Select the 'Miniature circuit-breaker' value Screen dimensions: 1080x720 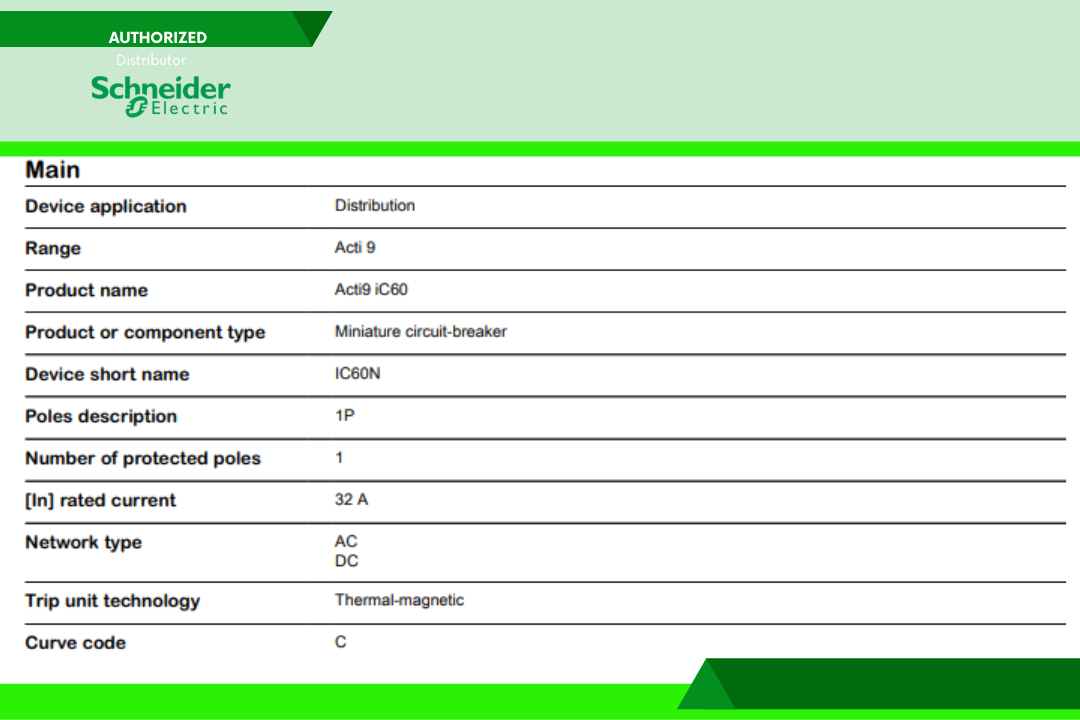coord(421,331)
